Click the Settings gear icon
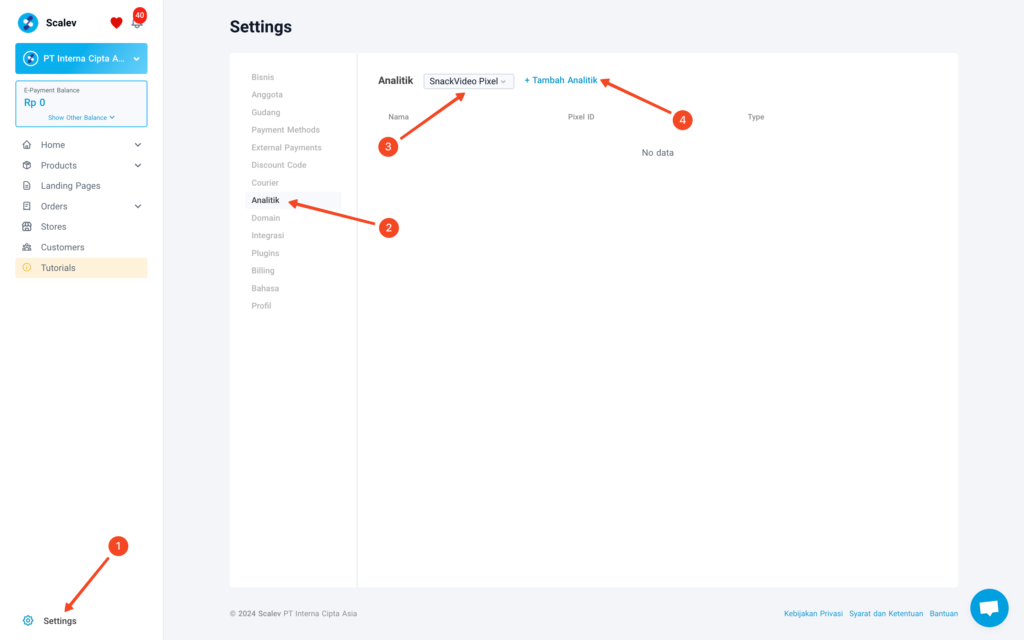 [x=28, y=620]
